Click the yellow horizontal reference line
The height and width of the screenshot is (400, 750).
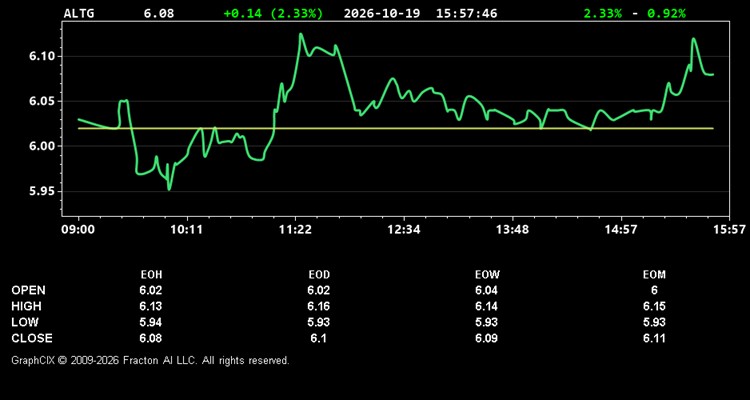(x=396, y=128)
